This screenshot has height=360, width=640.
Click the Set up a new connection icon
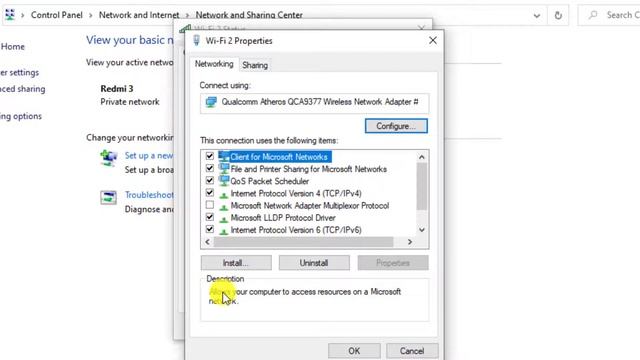(109, 158)
